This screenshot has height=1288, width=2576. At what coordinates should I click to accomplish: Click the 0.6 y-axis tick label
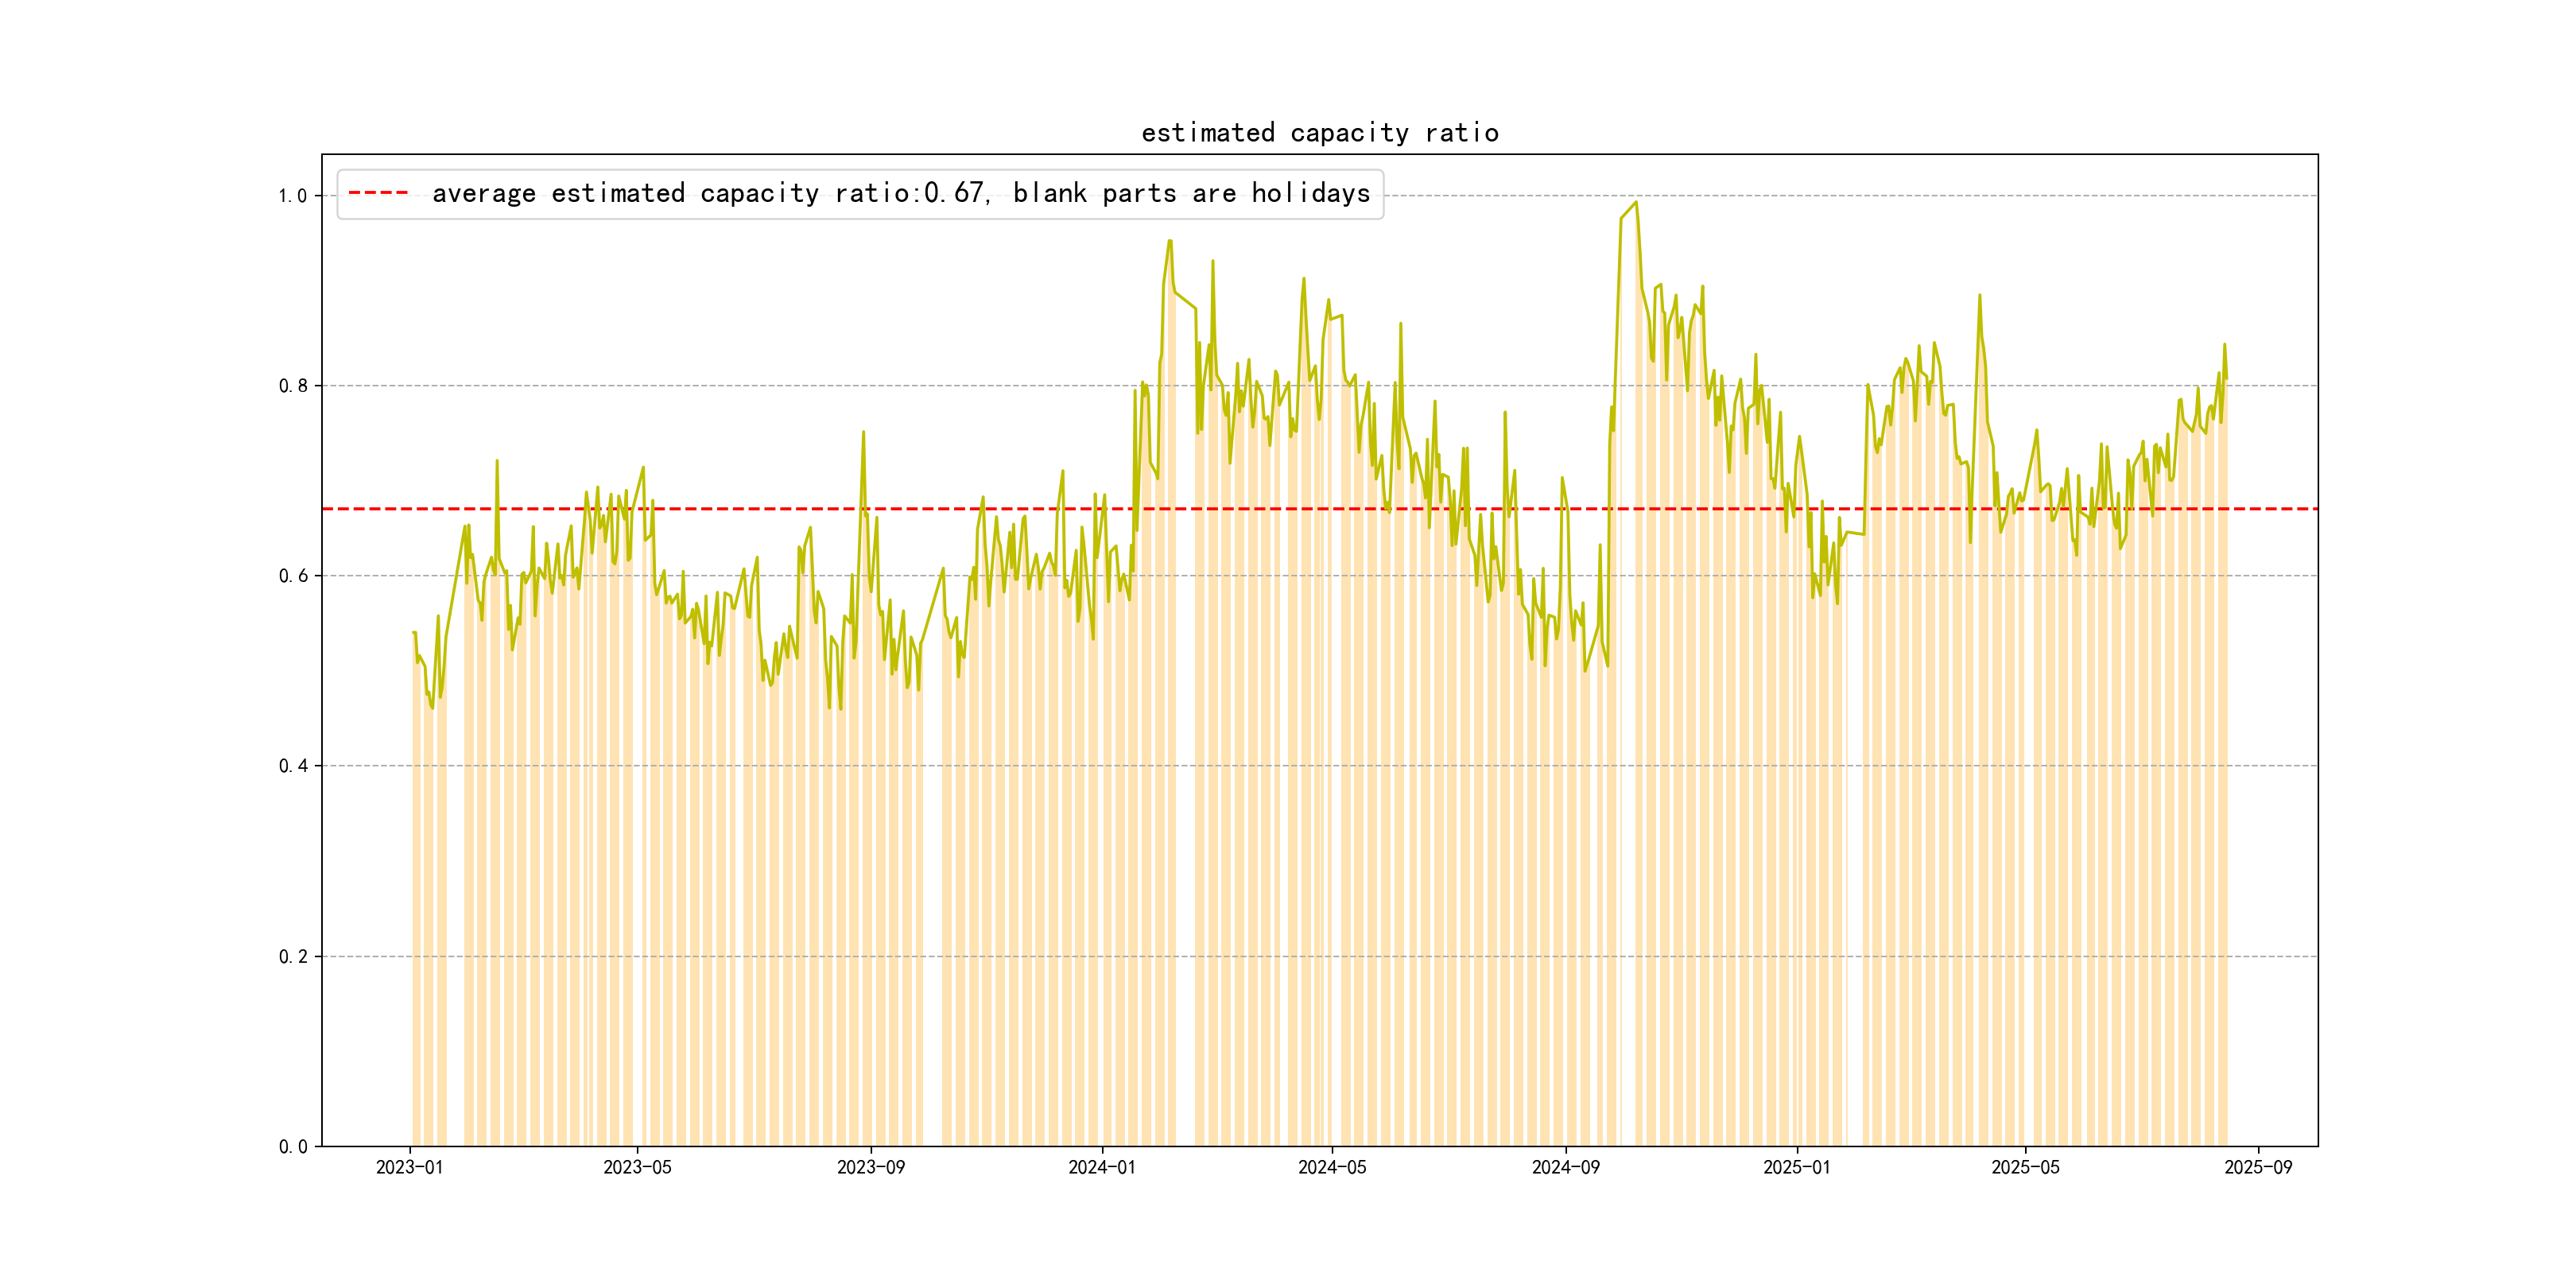point(292,576)
